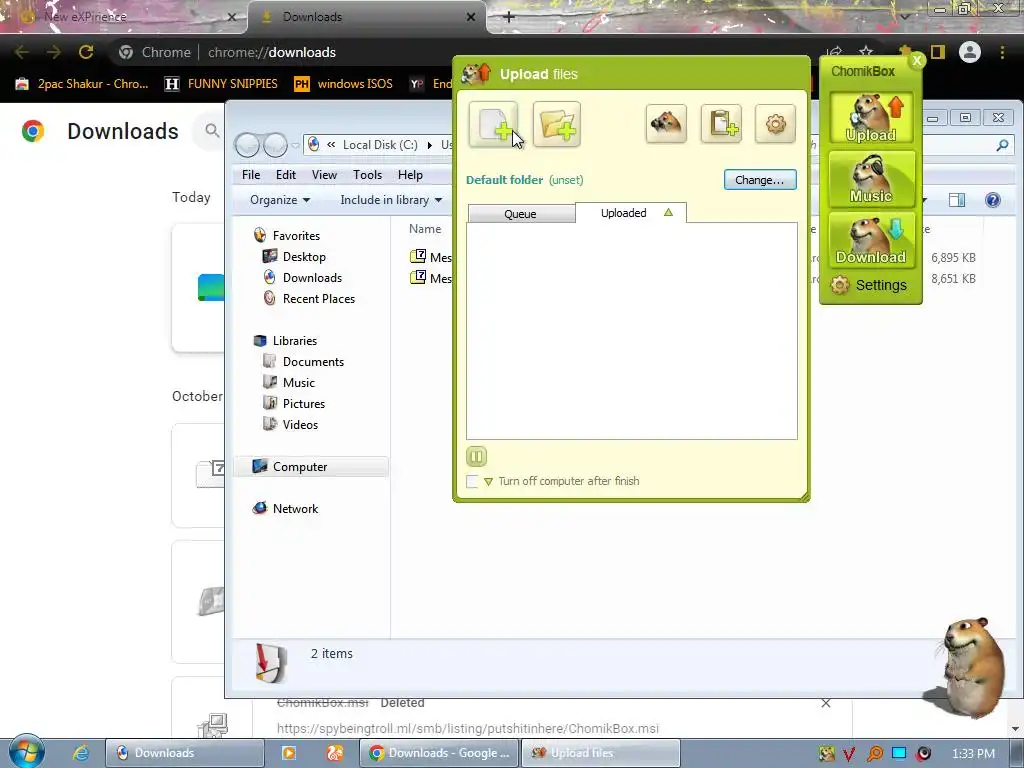The height and width of the screenshot is (768, 1024).
Task: Open Windows Media Player taskbar icon
Action: coord(288,753)
